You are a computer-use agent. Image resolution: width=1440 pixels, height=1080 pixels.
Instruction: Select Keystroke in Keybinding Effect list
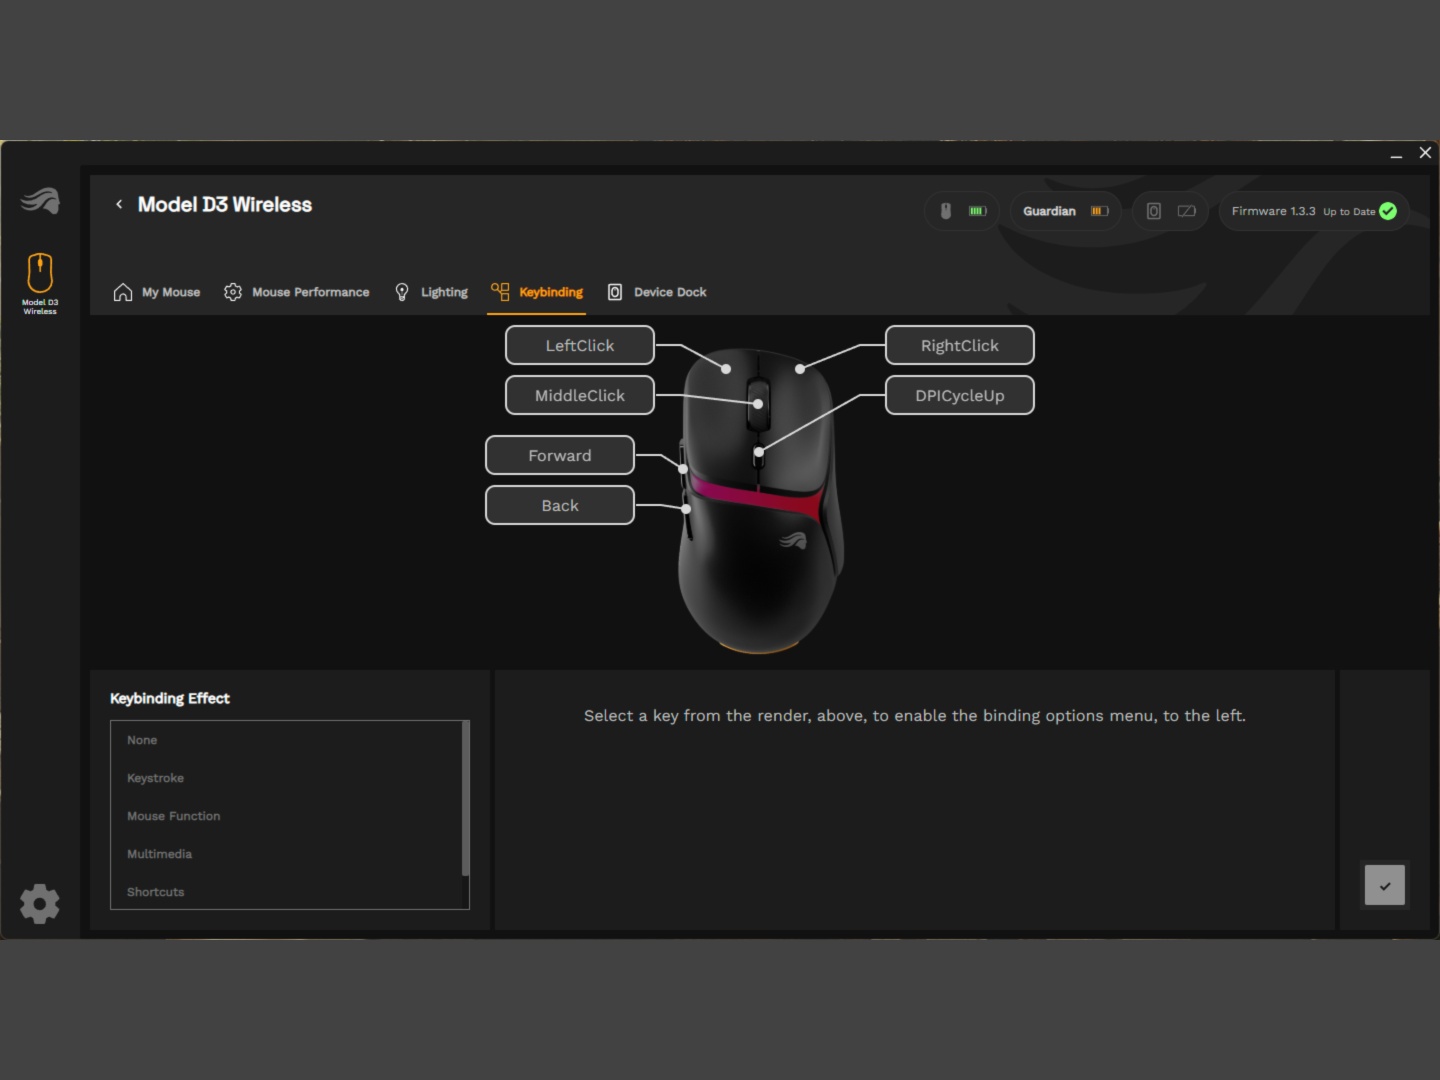(156, 778)
